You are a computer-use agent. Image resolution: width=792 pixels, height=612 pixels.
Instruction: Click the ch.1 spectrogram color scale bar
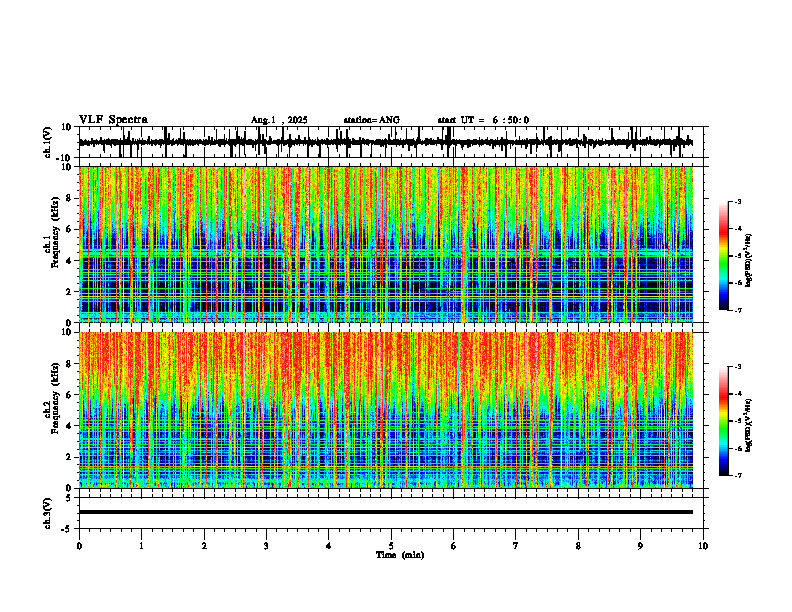723,256
